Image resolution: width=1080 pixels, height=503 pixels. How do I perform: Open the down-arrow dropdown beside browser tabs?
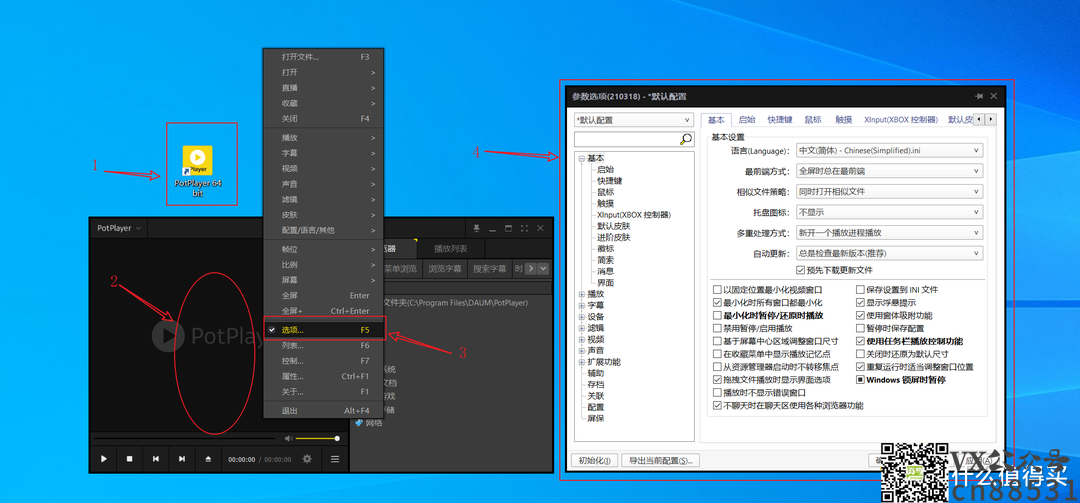coord(543,269)
